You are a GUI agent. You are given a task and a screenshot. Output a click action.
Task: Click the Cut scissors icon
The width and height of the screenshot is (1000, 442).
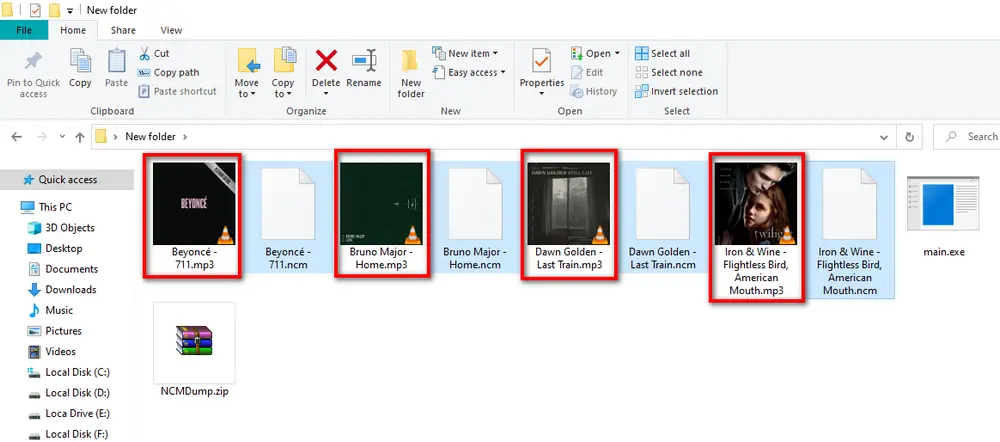coord(144,54)
